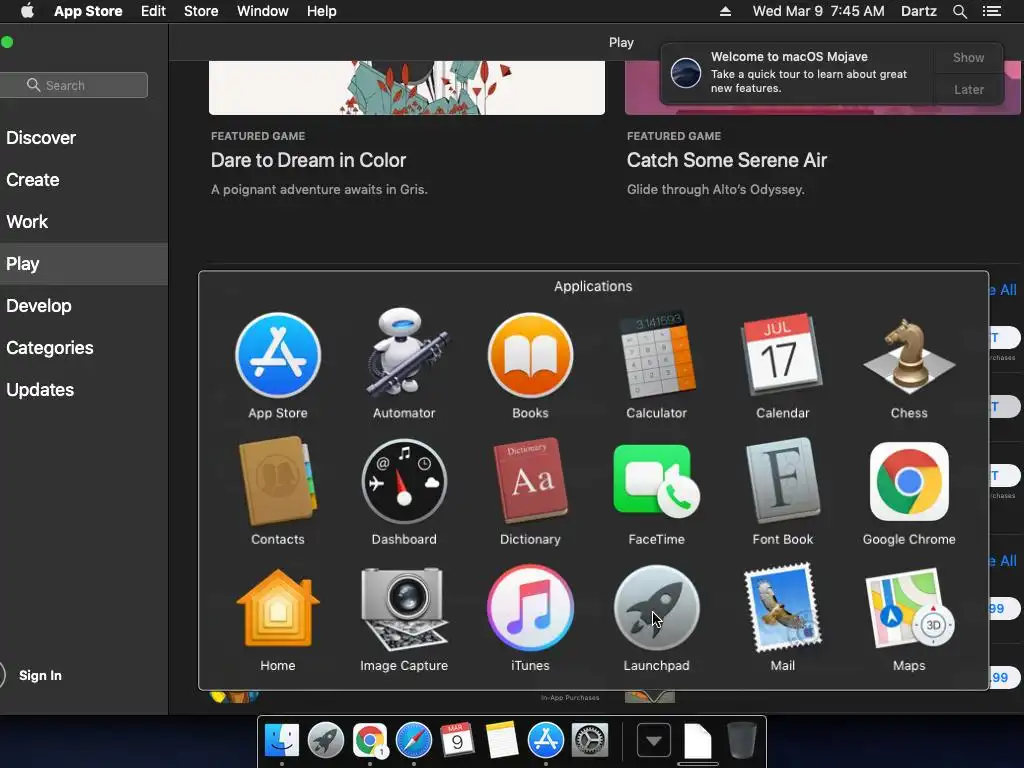Open App Store in the Applications stack
1024x768 pixels.
(x=278, y=355)
